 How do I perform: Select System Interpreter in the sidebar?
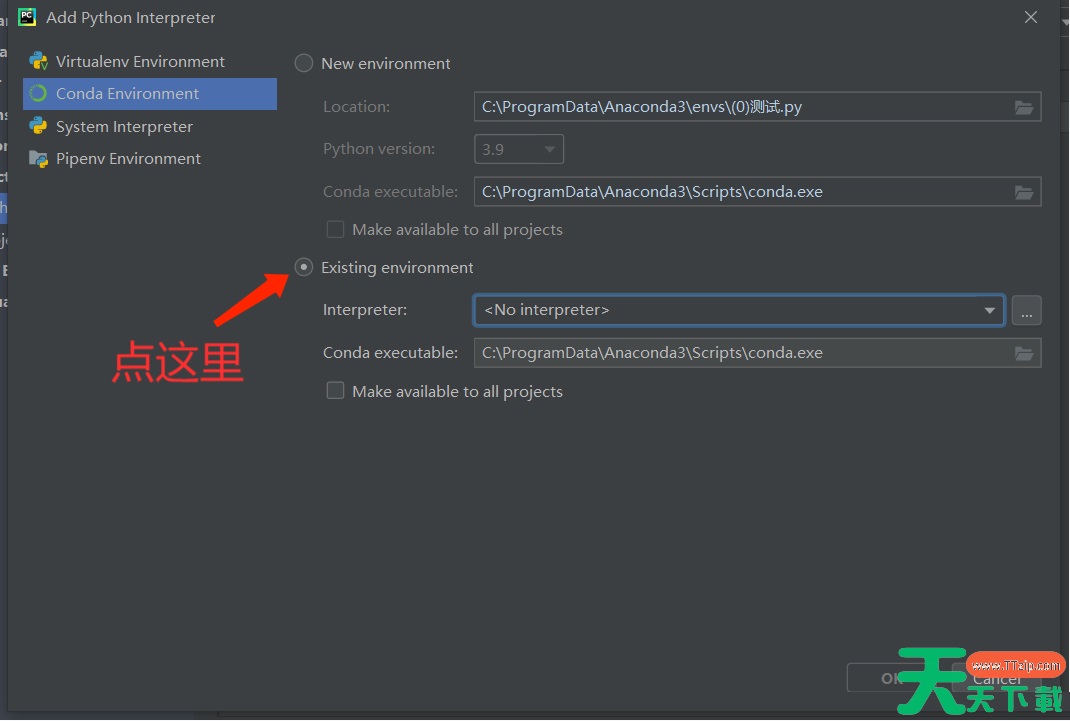point(149,126)
